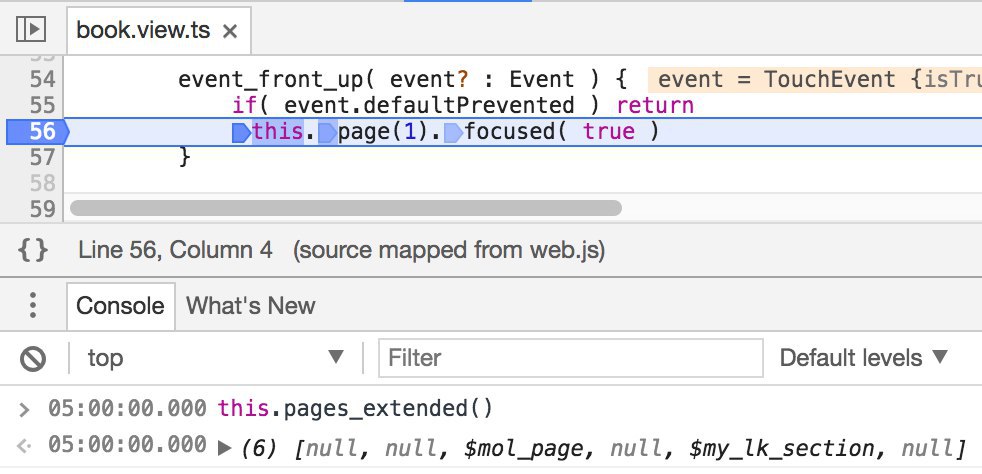Open the drawer three-dot menu
Viewport: 982px width, 474px height.
[33, 306]
